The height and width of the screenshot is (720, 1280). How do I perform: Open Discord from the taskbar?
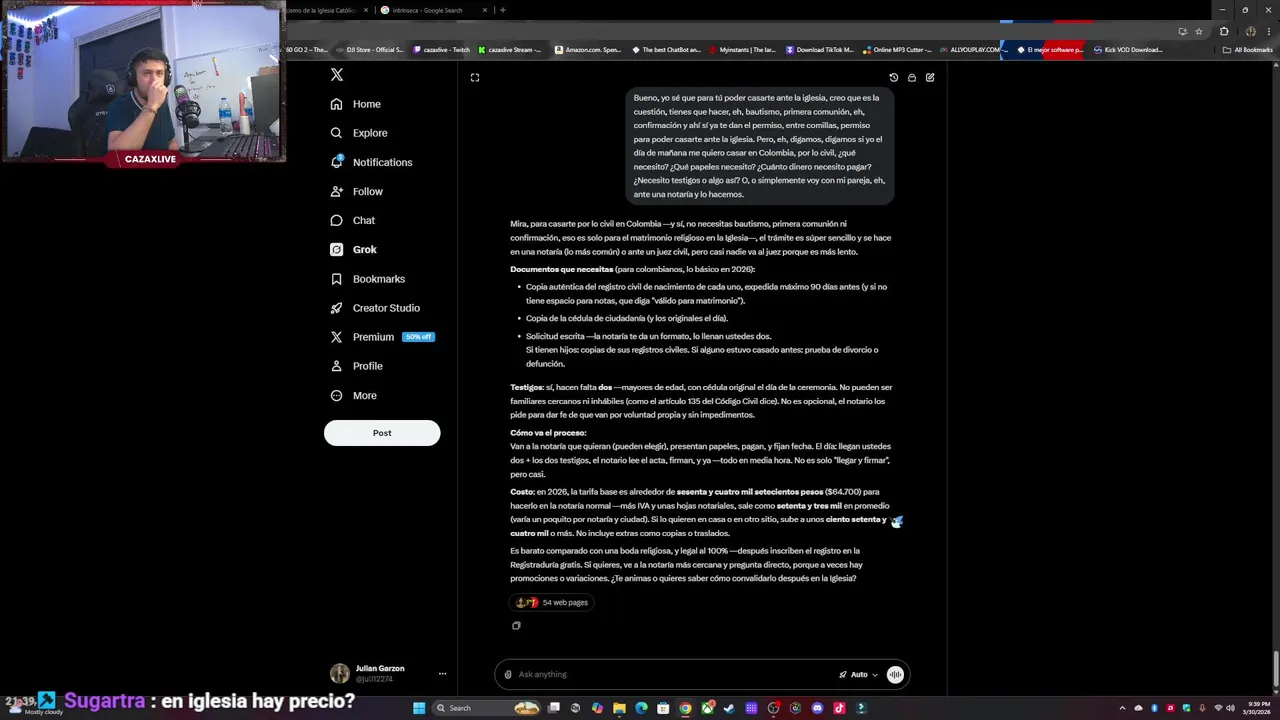(817, 708)
